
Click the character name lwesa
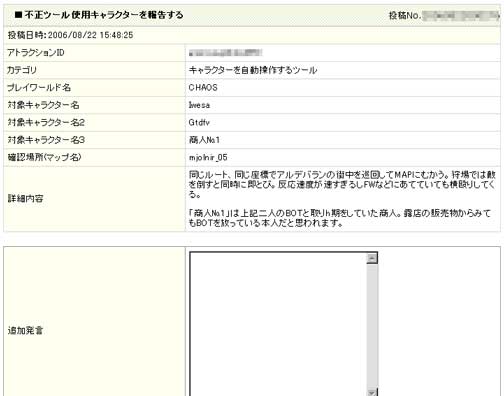click(199, 105)
